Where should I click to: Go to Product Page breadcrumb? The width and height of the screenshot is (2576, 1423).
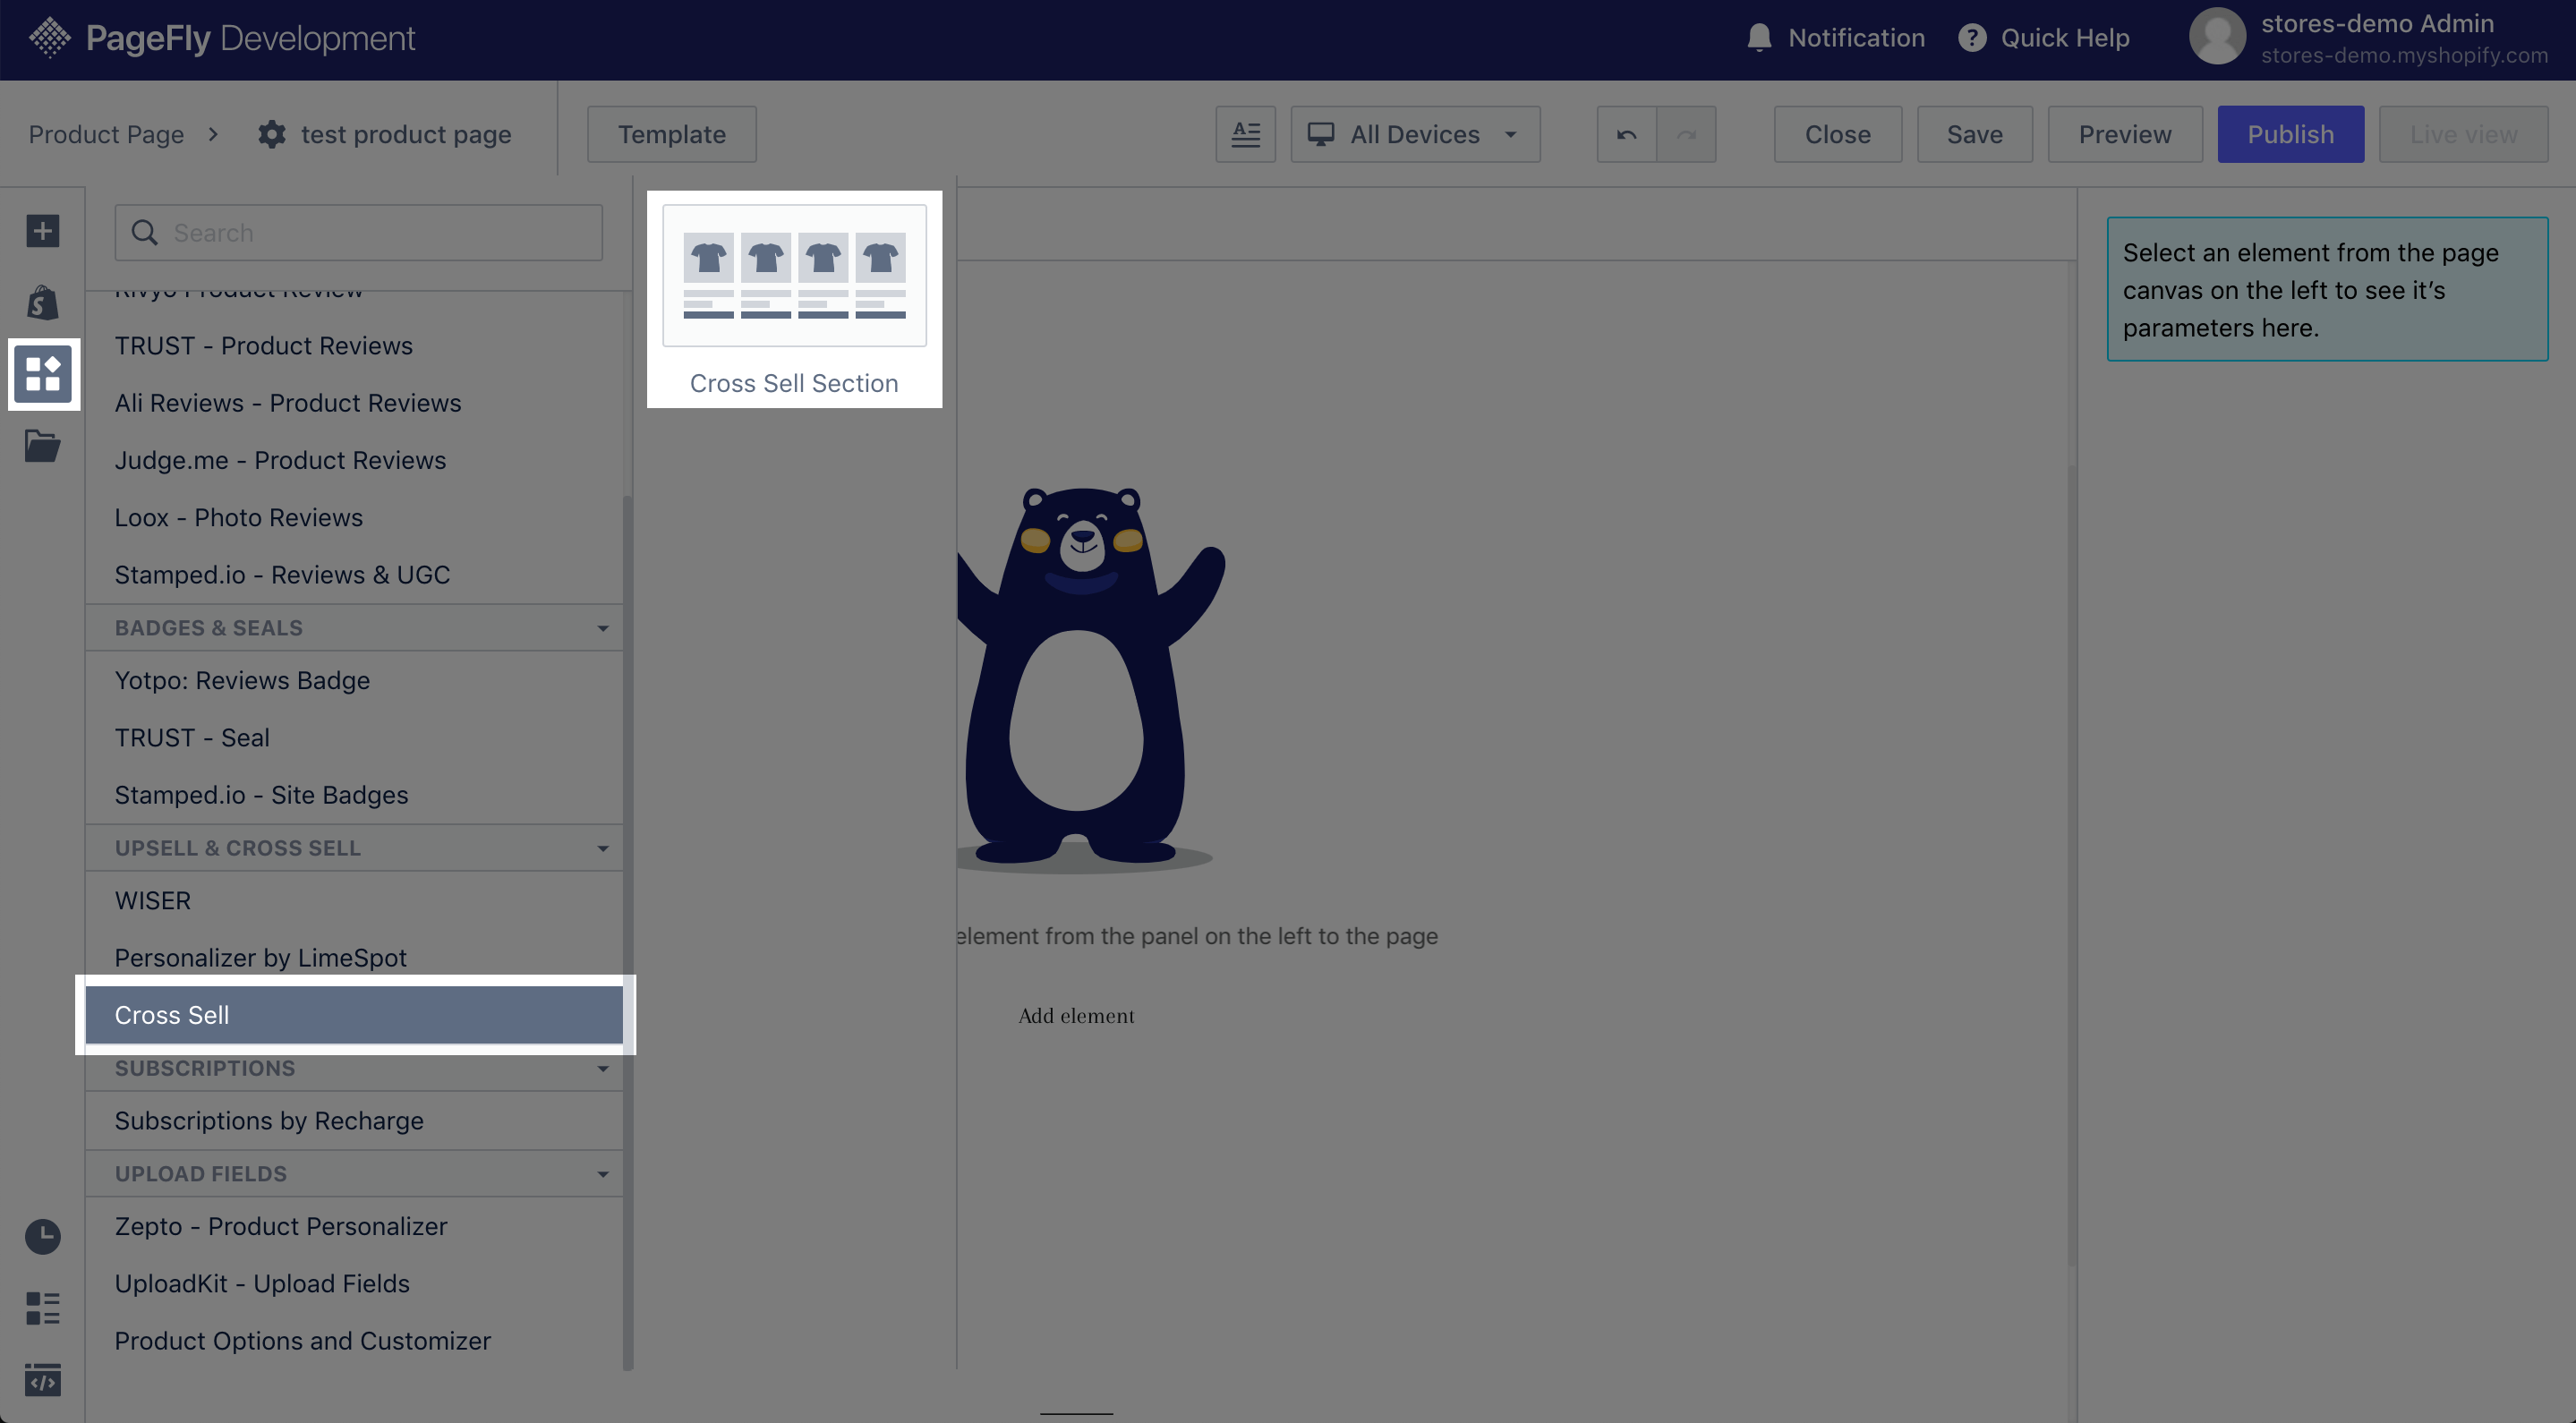106,134
